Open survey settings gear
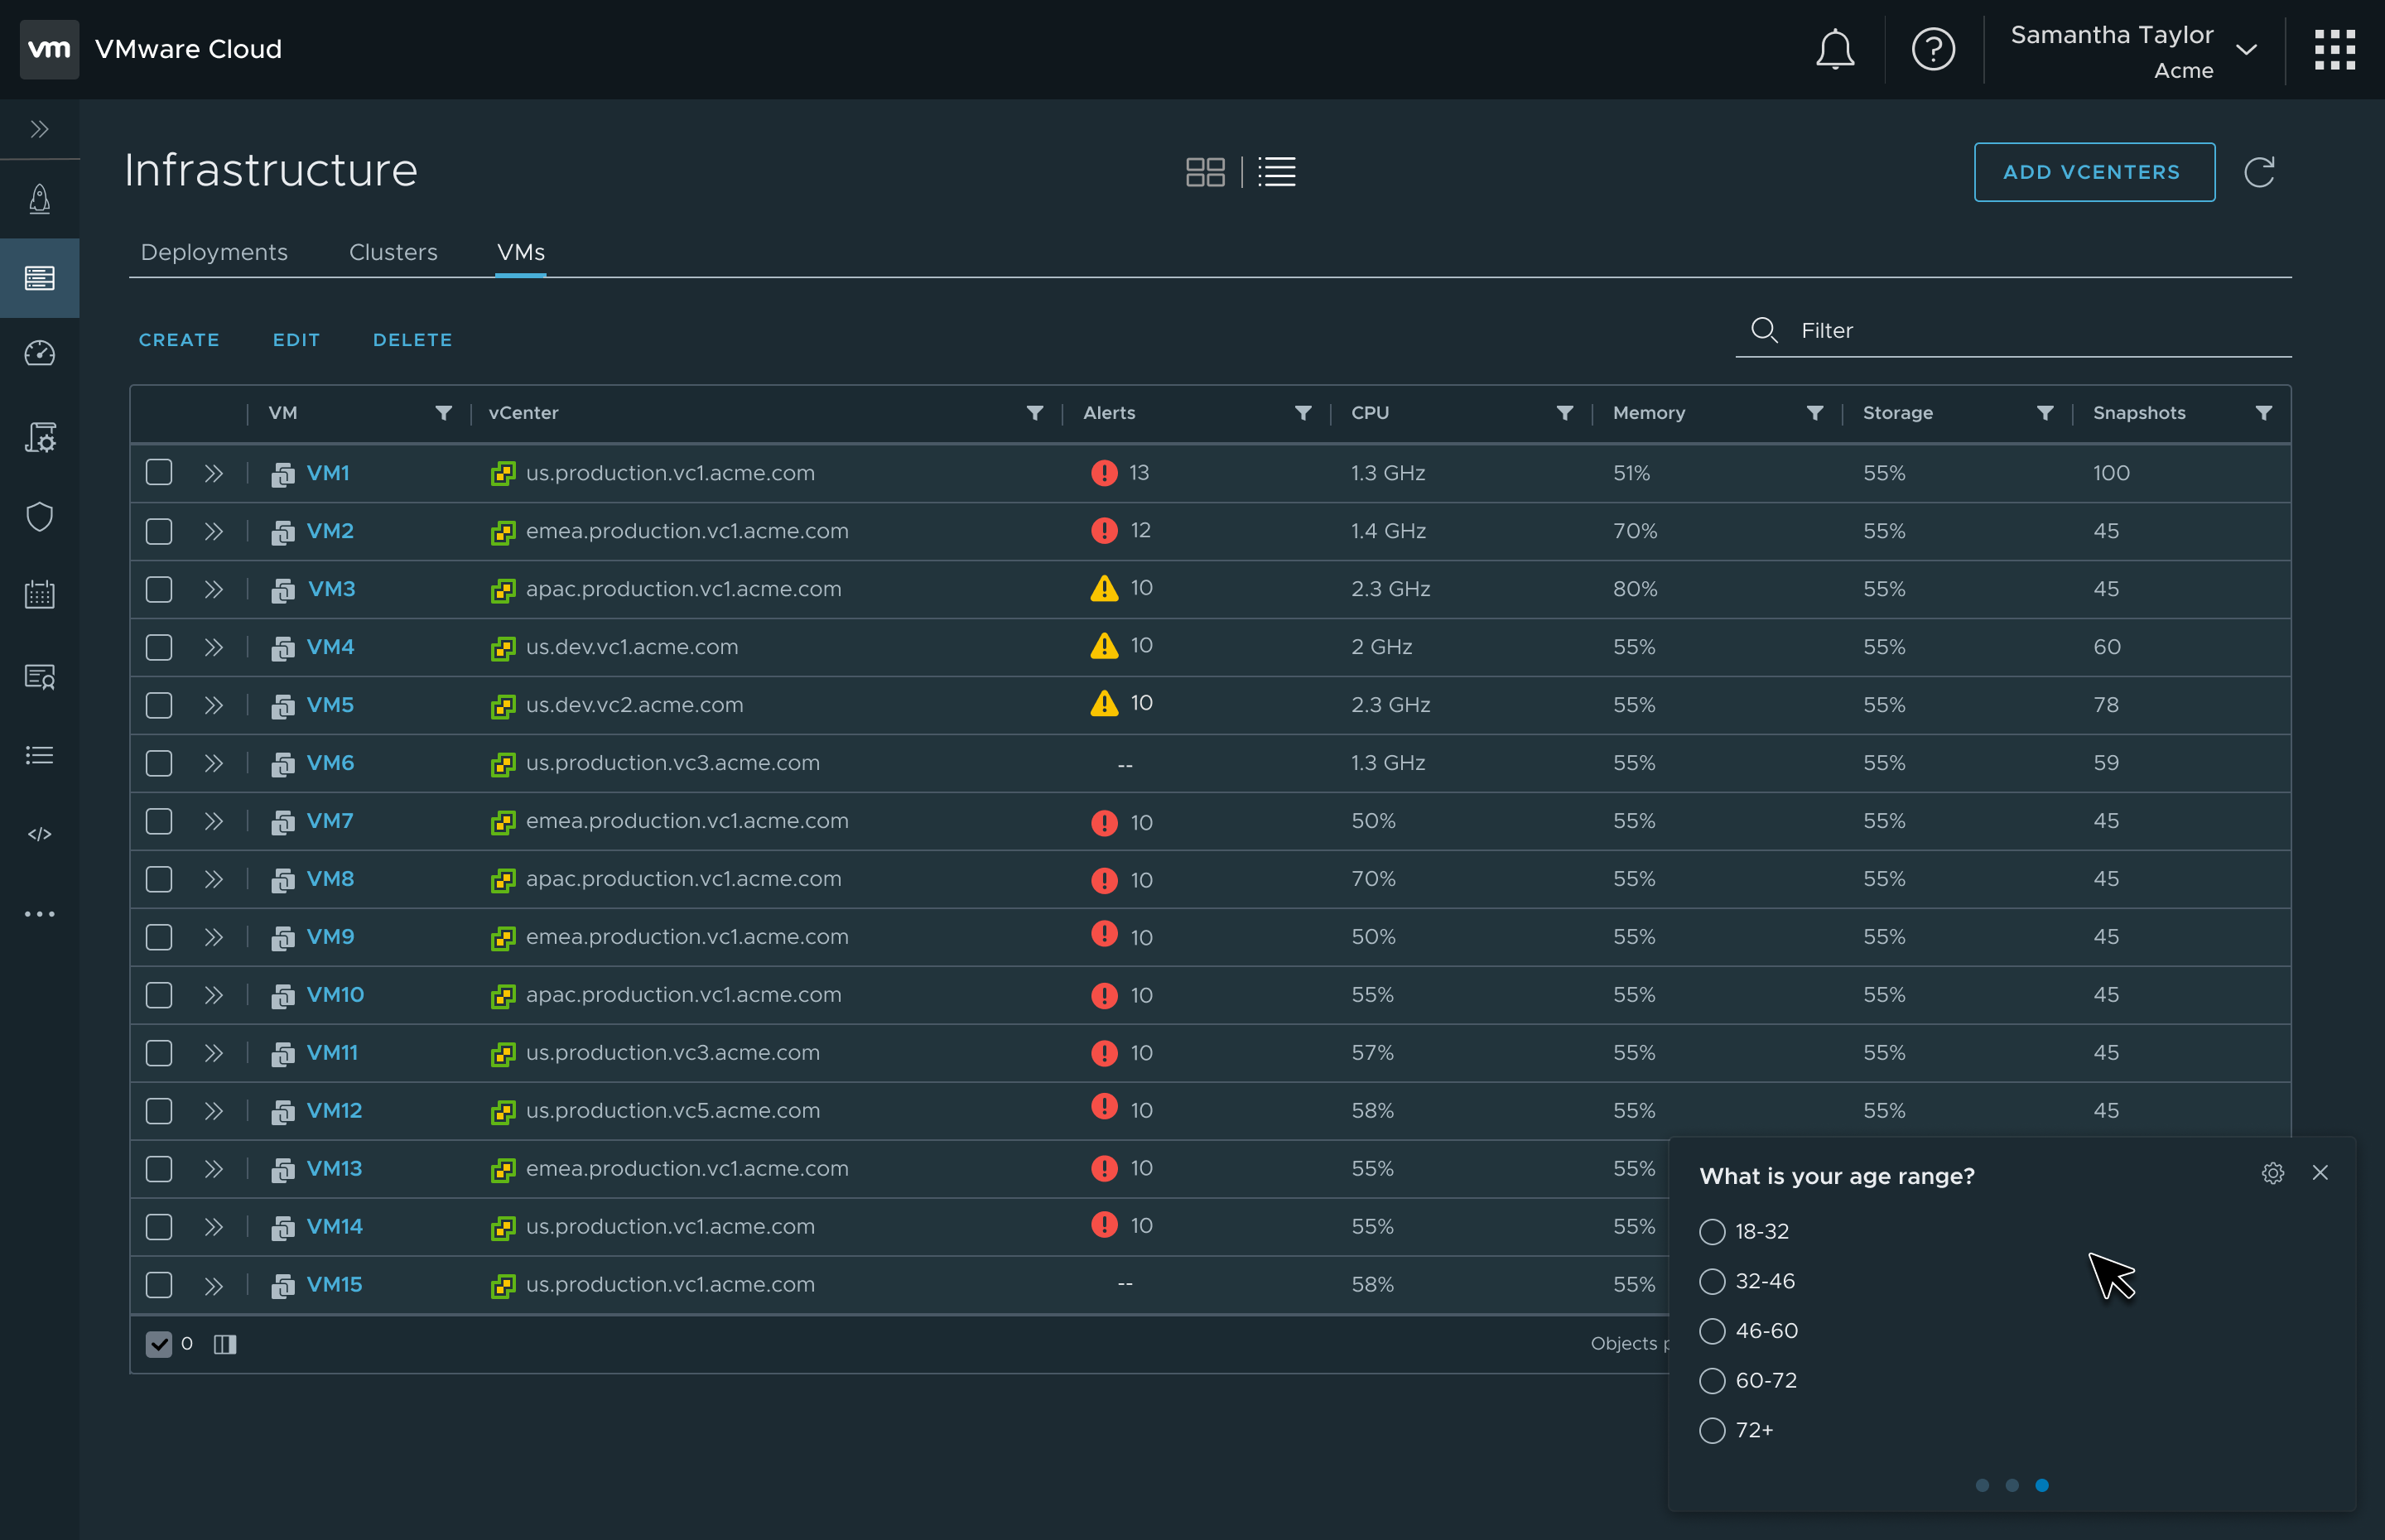The image size is (2385, 1540). point(2272,1173)
